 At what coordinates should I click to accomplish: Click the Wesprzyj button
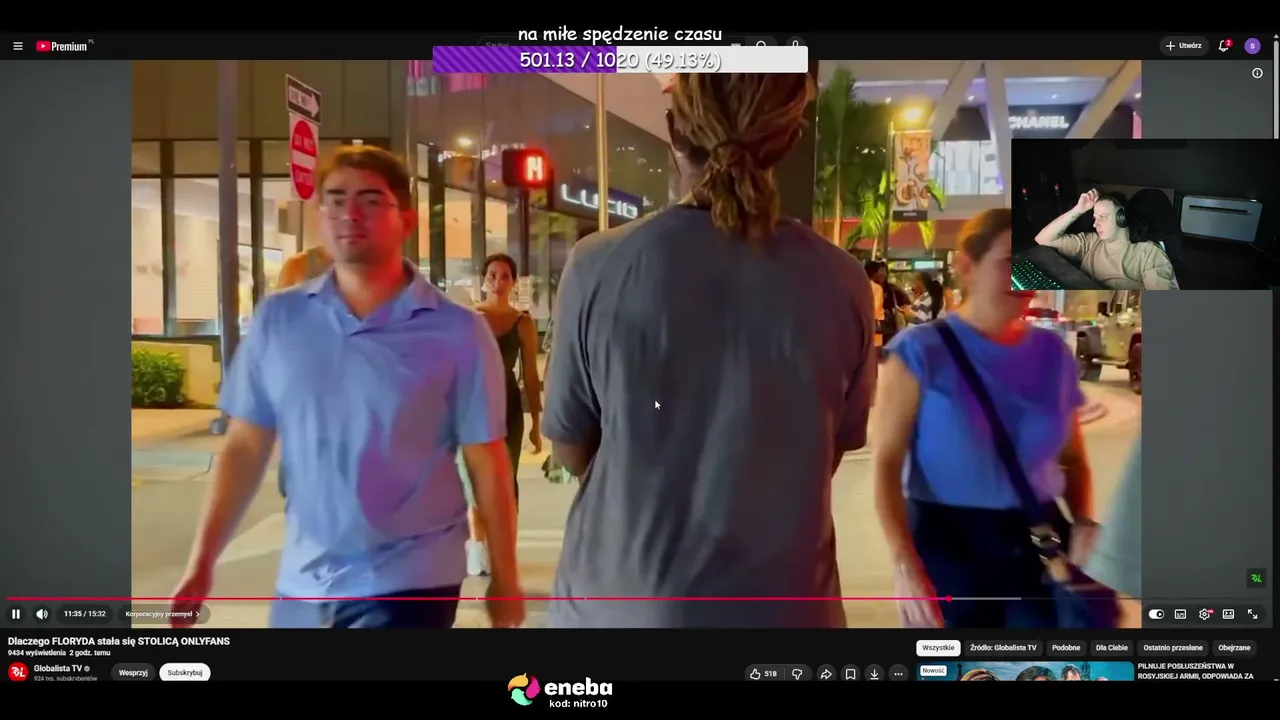coord(133,672)
